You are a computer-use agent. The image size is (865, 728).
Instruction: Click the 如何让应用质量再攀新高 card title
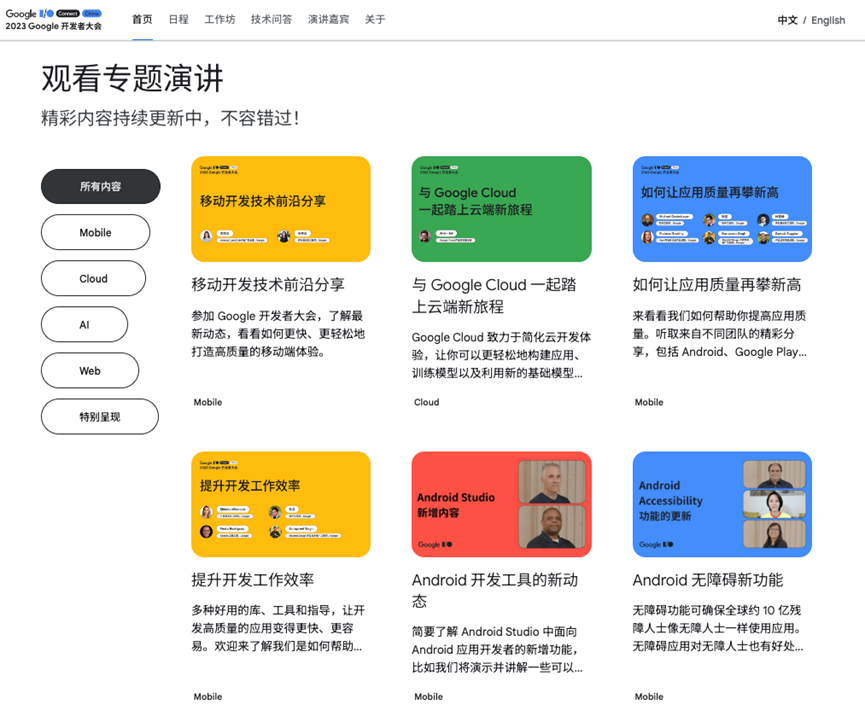[717, 285]
